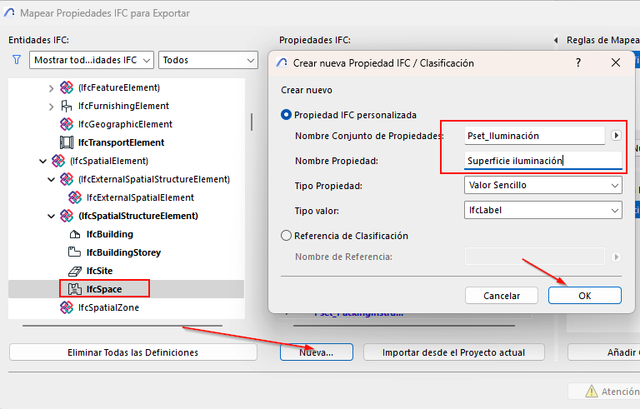This screenshot has height=409, width=640.
Task: Open the Tipo Propiedad dropdown
Action: tap(543, 185)
